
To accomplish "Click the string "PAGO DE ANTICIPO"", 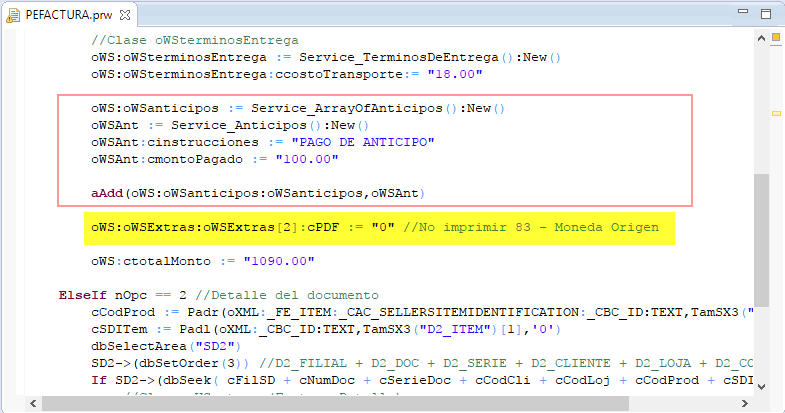I will (362, 142).
